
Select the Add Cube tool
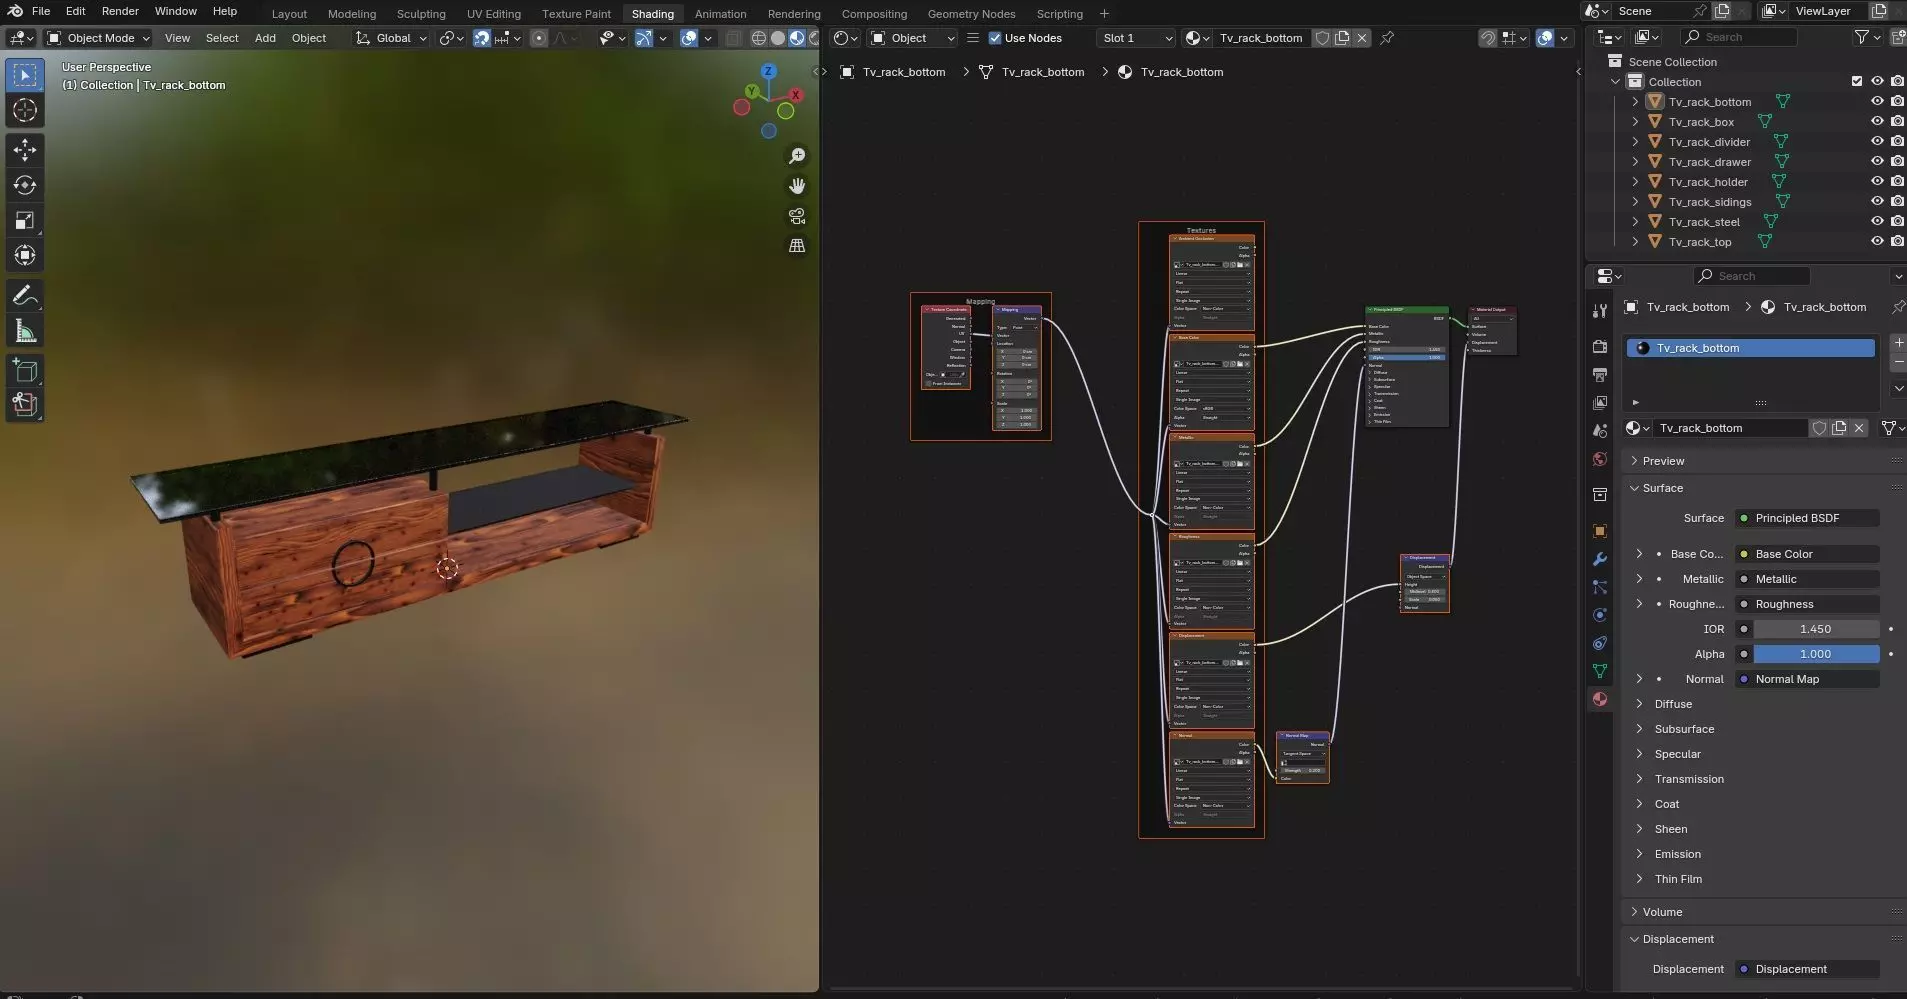[25, 371]
